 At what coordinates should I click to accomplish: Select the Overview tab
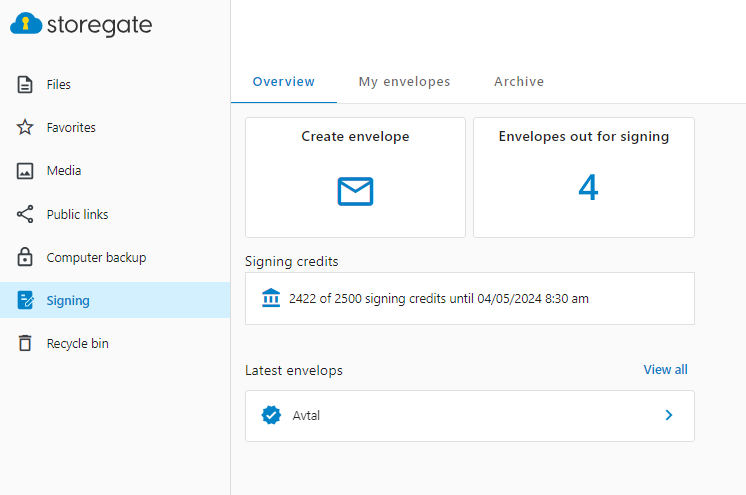tap(284, 81)
